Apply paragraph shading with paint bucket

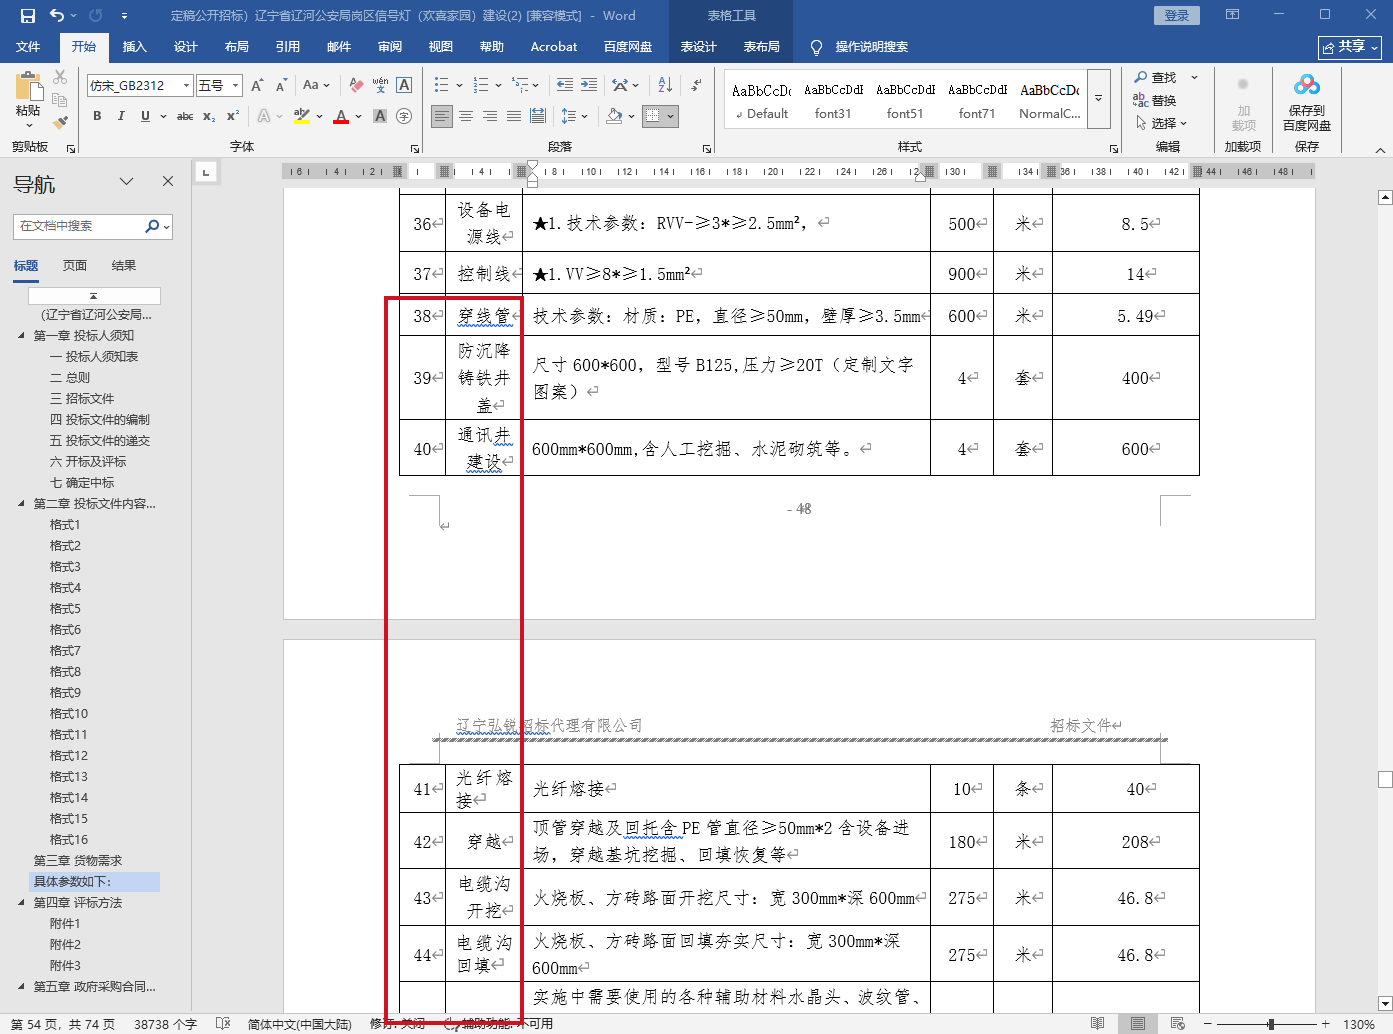pos(614,116)
